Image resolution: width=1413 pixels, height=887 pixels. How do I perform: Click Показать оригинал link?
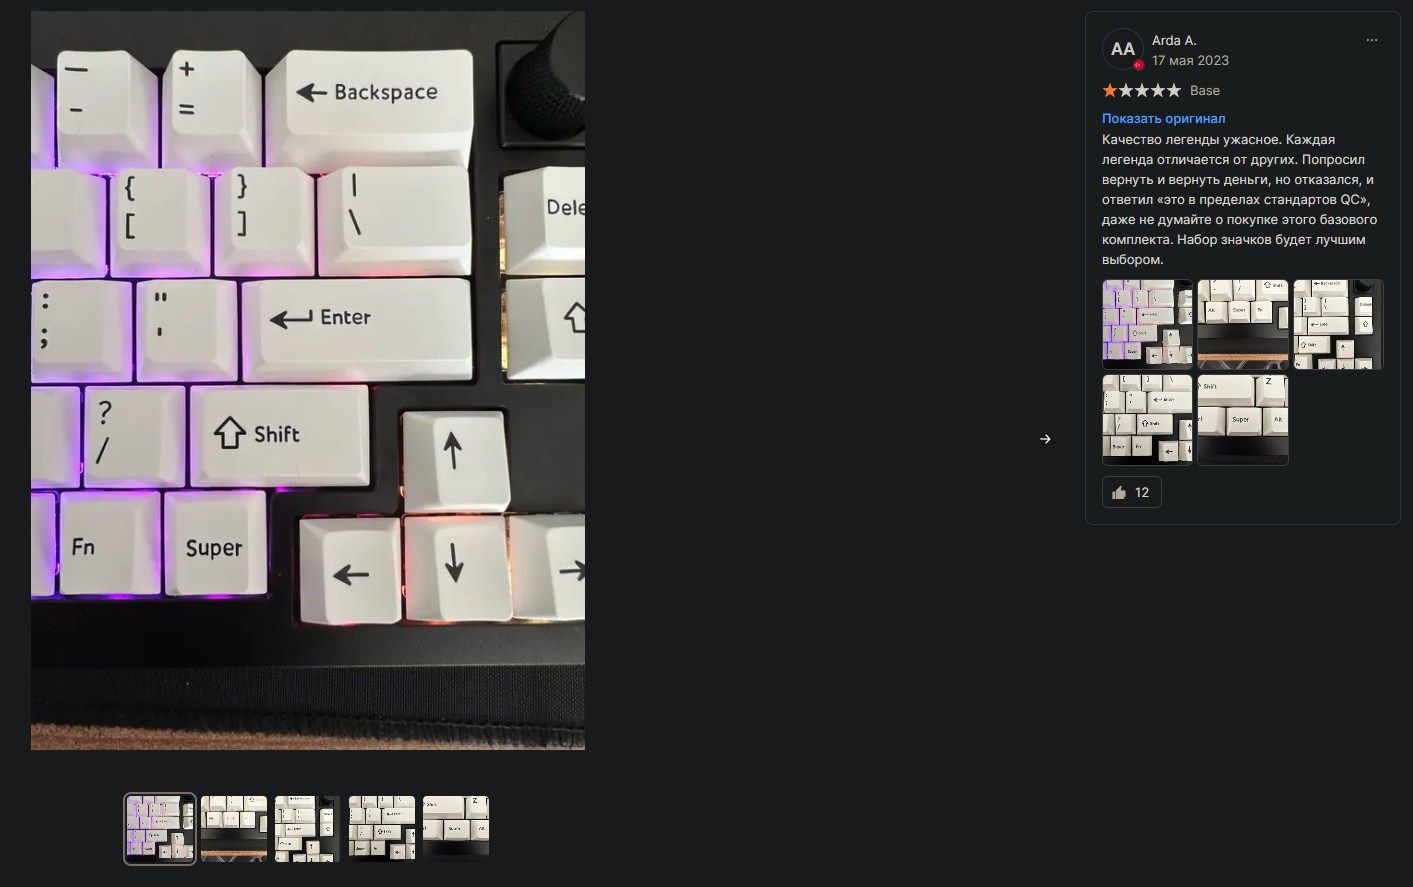[x=1163, y=118]
